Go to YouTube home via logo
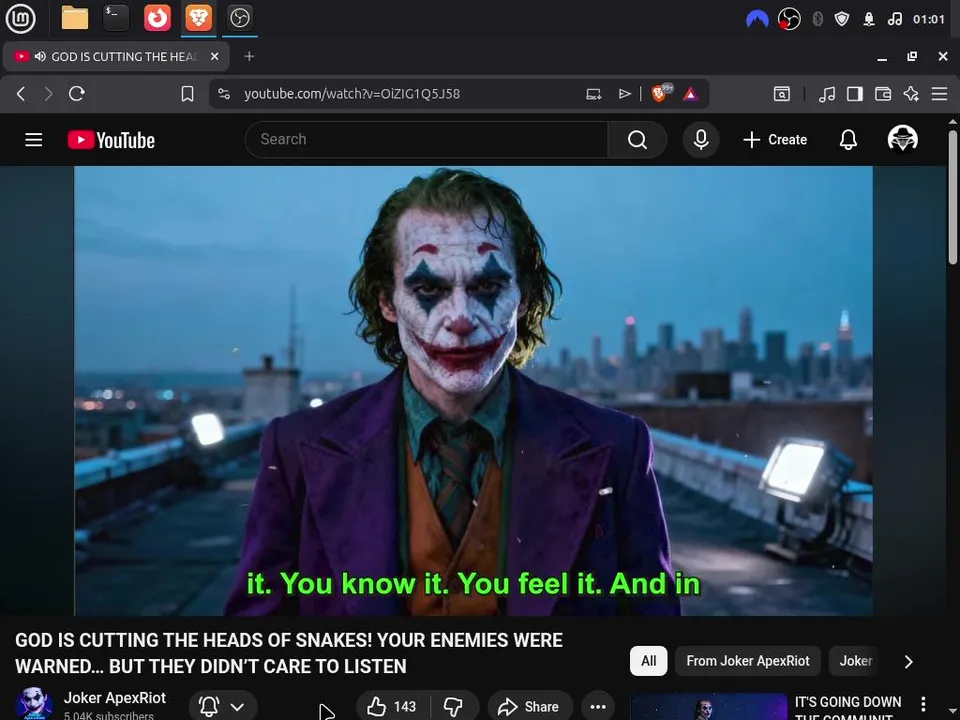This screenshot has width=960, height=720. point(111,140)
